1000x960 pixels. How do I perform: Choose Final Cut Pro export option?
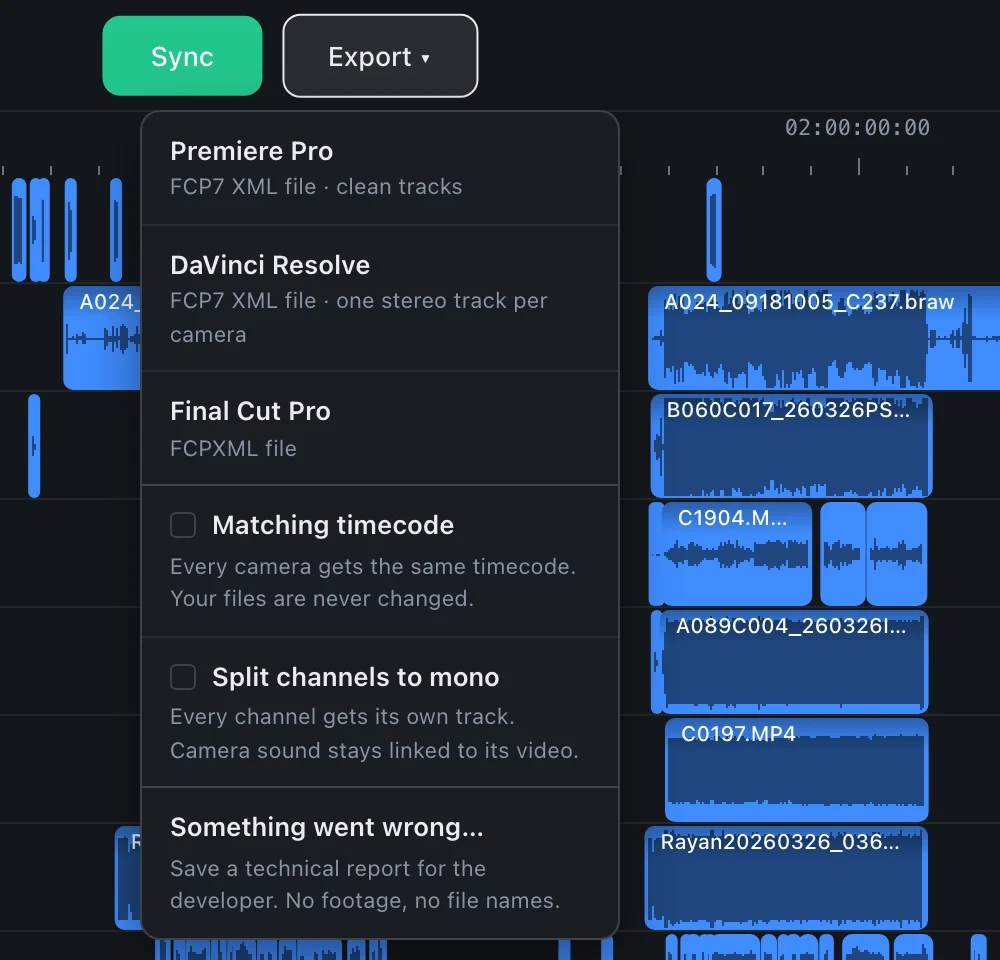coord(380,429)
